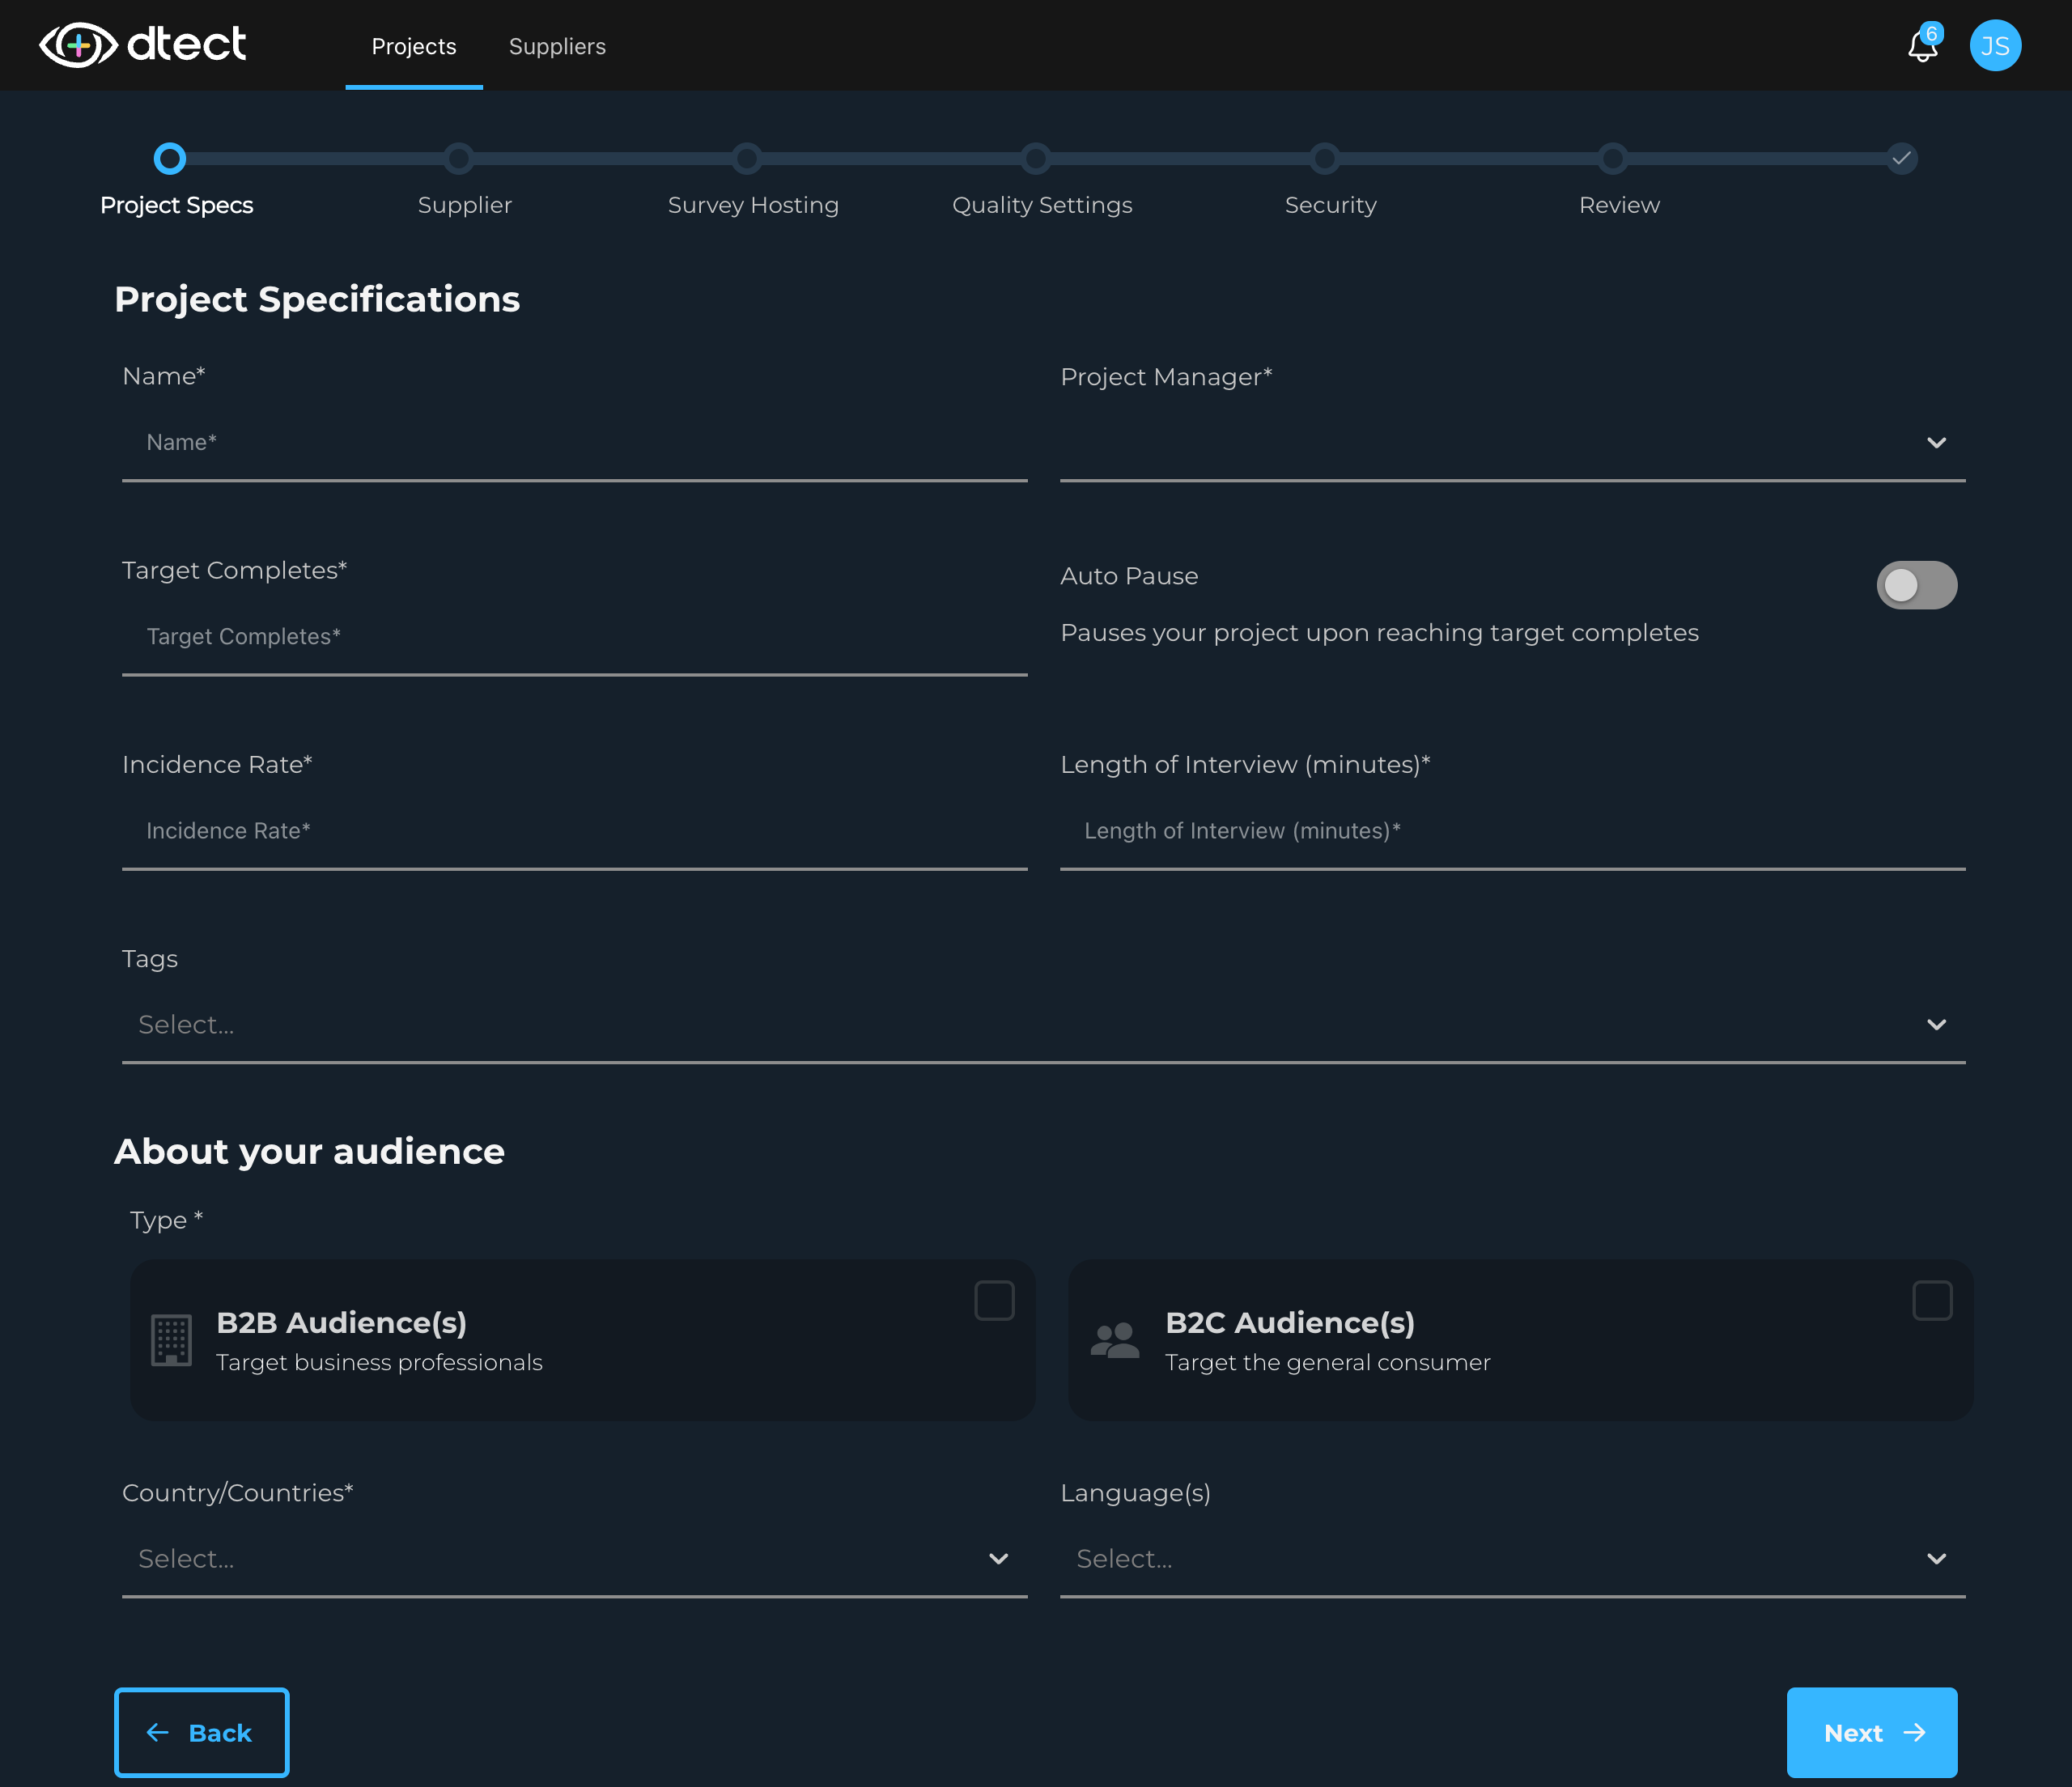The width and height of the screenshot is (2072, 1787).
Task: Jump to the Survey Hosting step
Action: (747, 158)
